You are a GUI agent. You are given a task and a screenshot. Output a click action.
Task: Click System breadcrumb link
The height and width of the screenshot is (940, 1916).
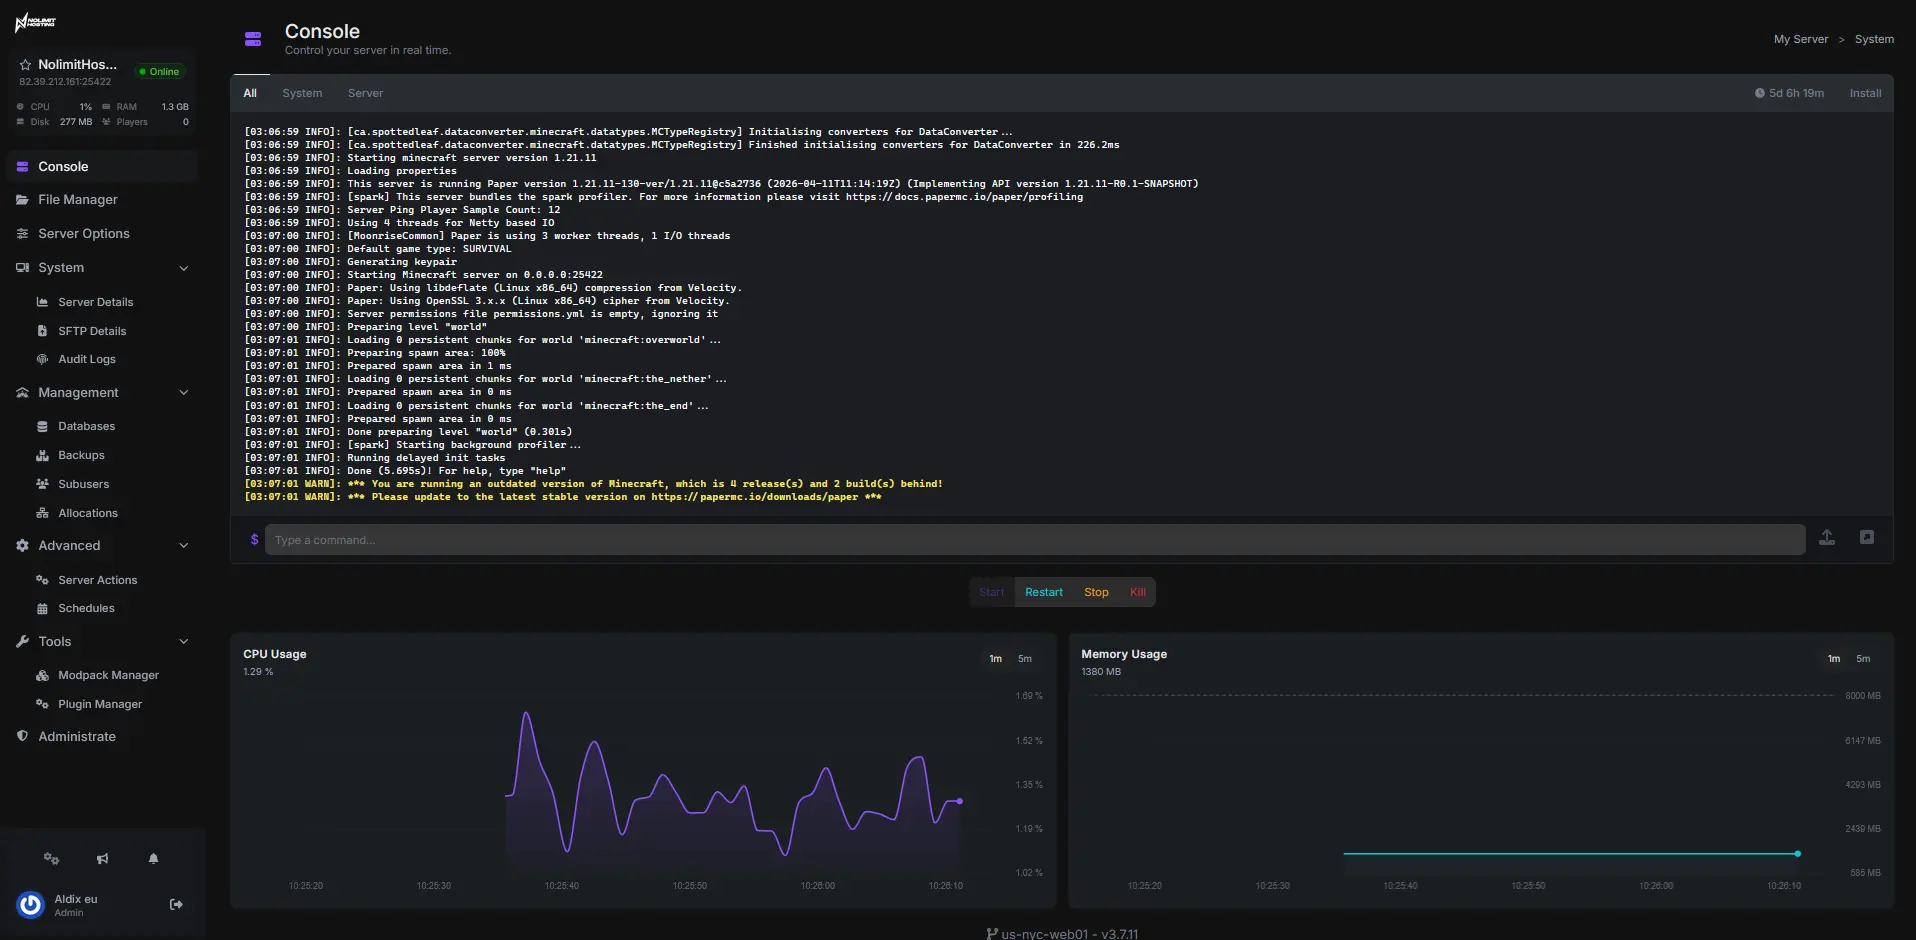tap(1874, 39)
